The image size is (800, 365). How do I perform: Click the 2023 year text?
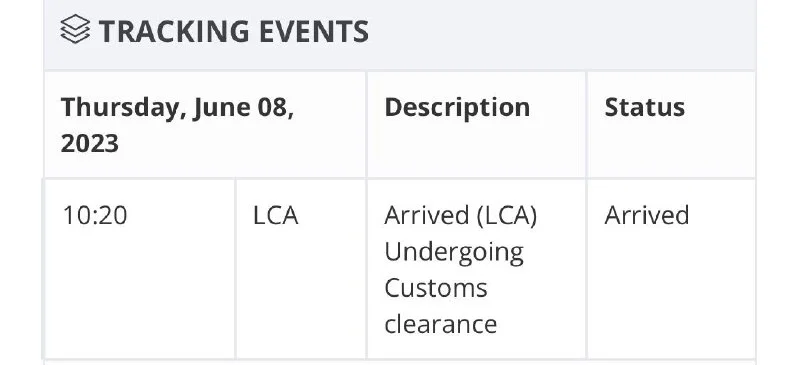click(x=90, y=143)
